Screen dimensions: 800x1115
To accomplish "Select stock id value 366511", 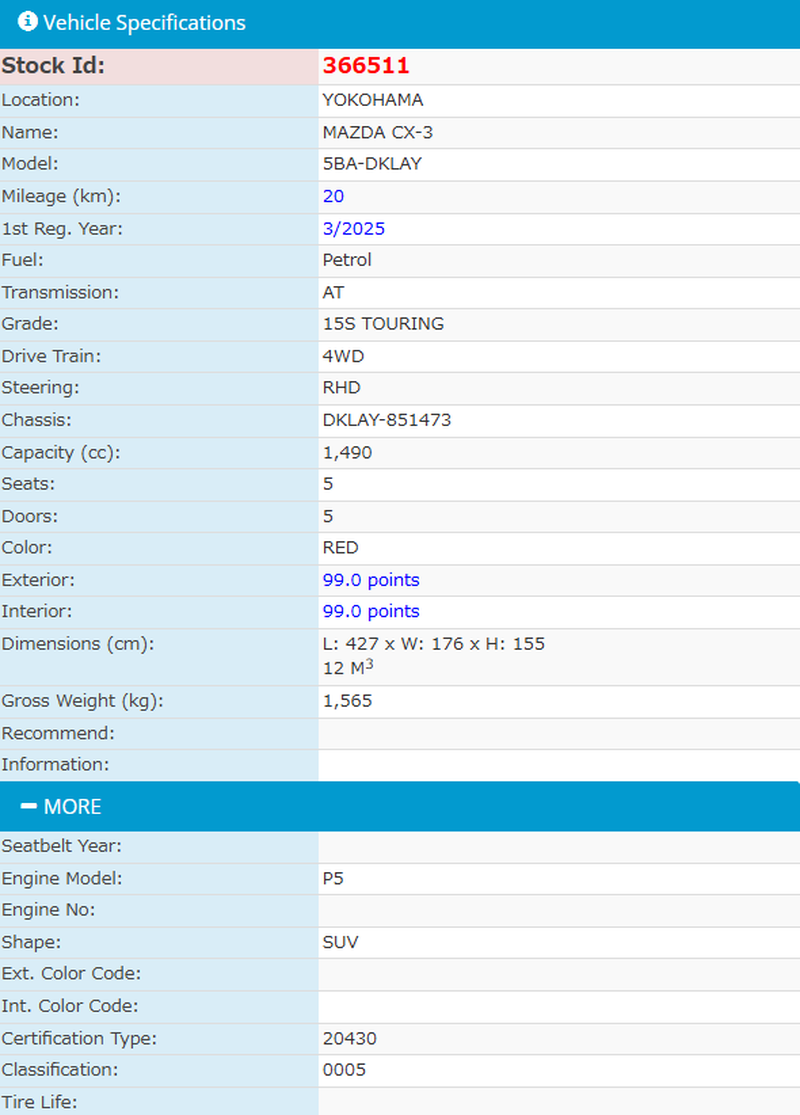I will coord(366,65).
